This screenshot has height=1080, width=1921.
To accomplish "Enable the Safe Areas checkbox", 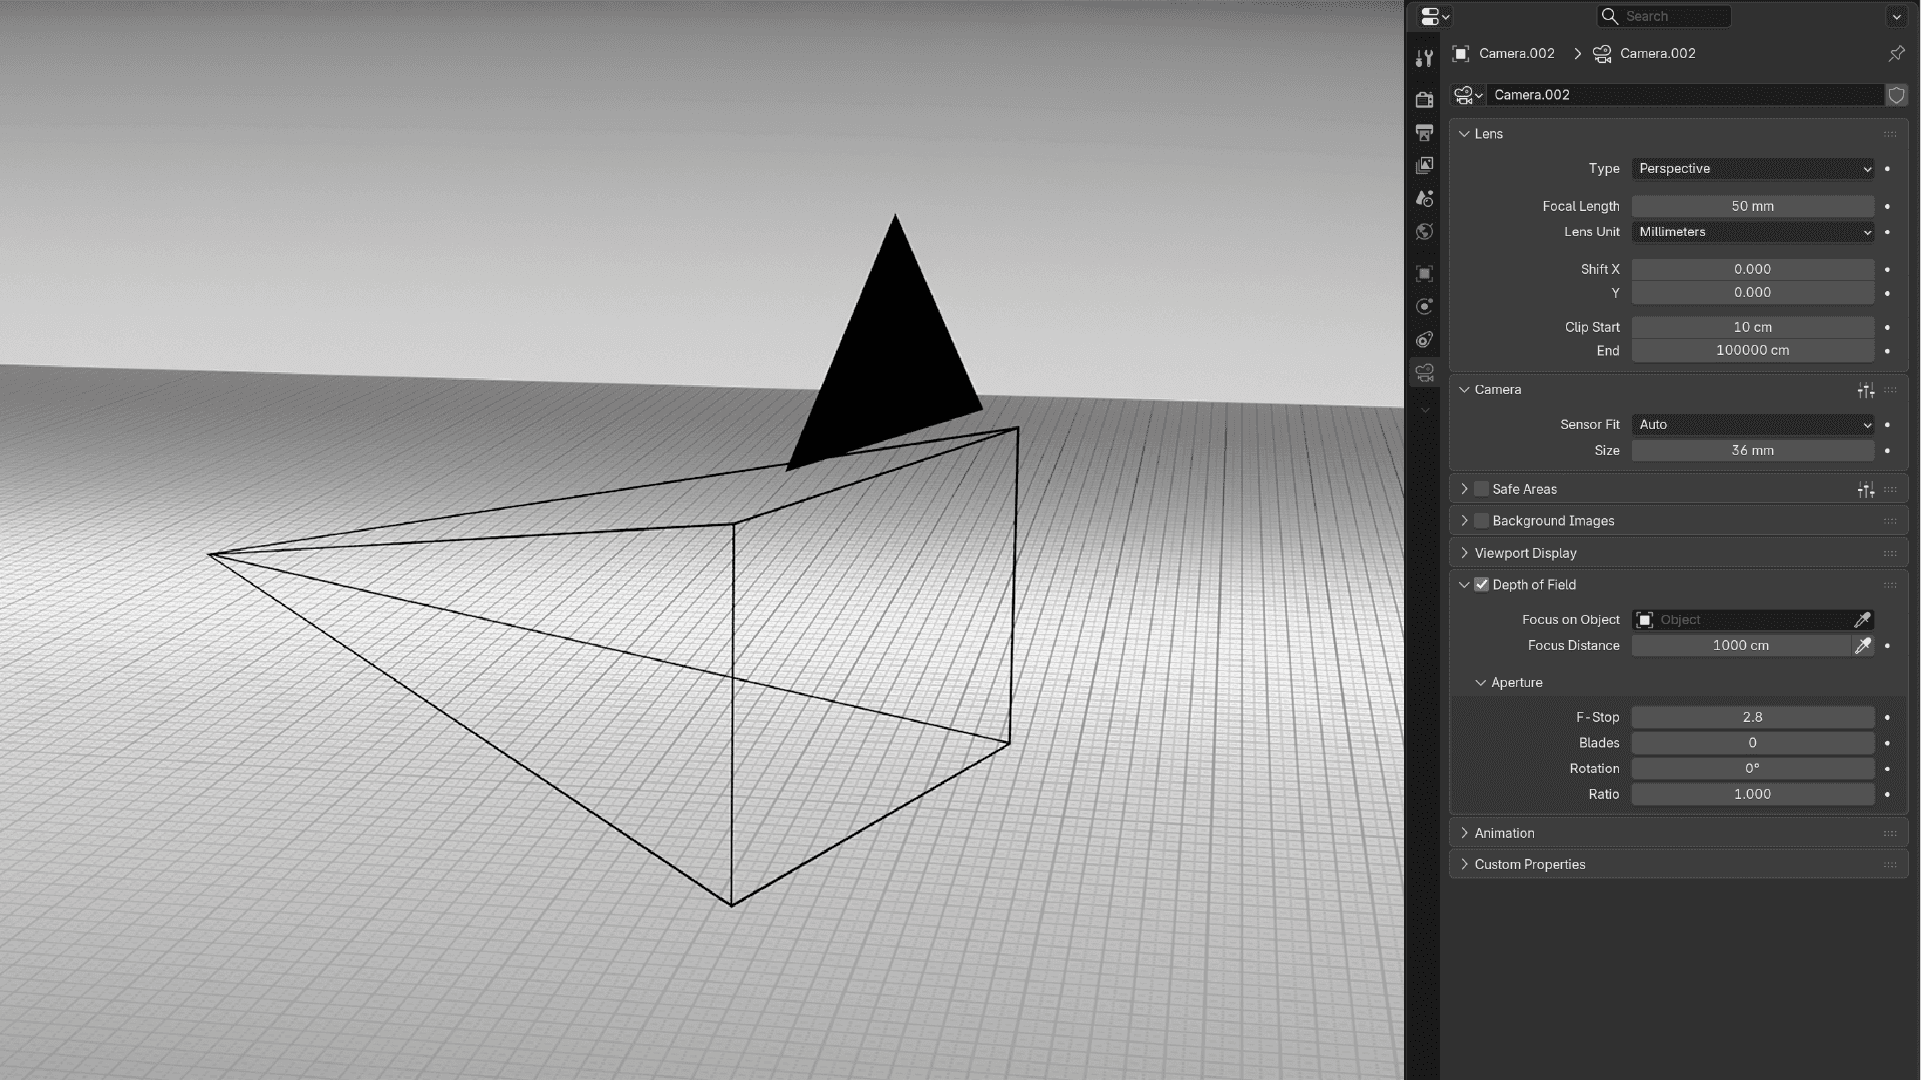I will click(1481, 489).
